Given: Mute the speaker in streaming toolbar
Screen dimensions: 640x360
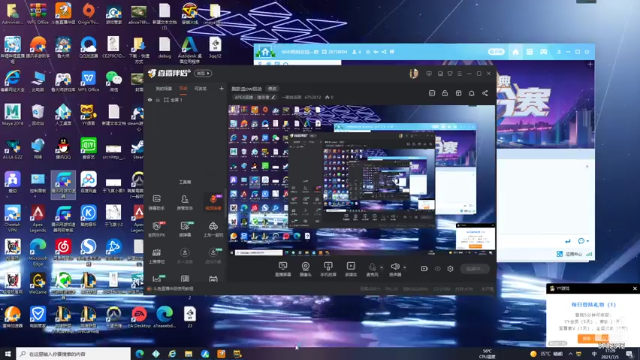Looking at the screenshot, I should (395, 267).
